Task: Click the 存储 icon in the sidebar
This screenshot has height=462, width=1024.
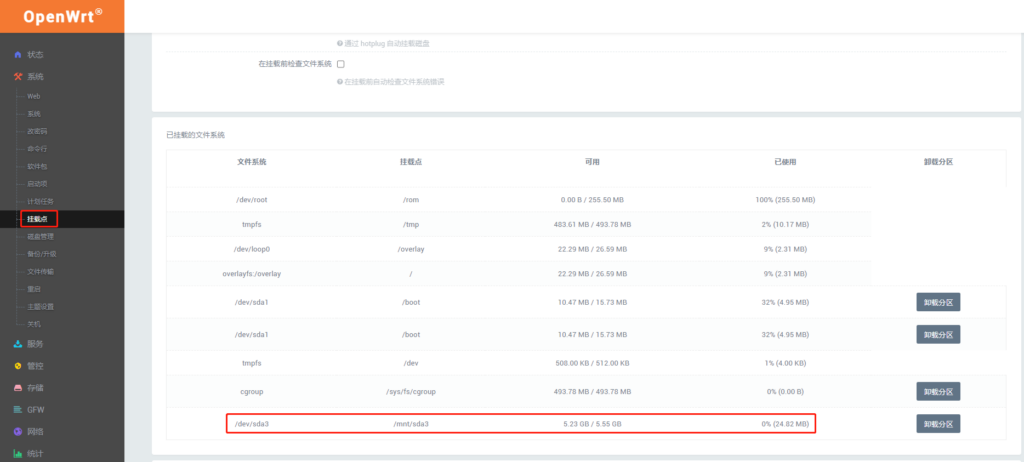Action: pos(17,387)
